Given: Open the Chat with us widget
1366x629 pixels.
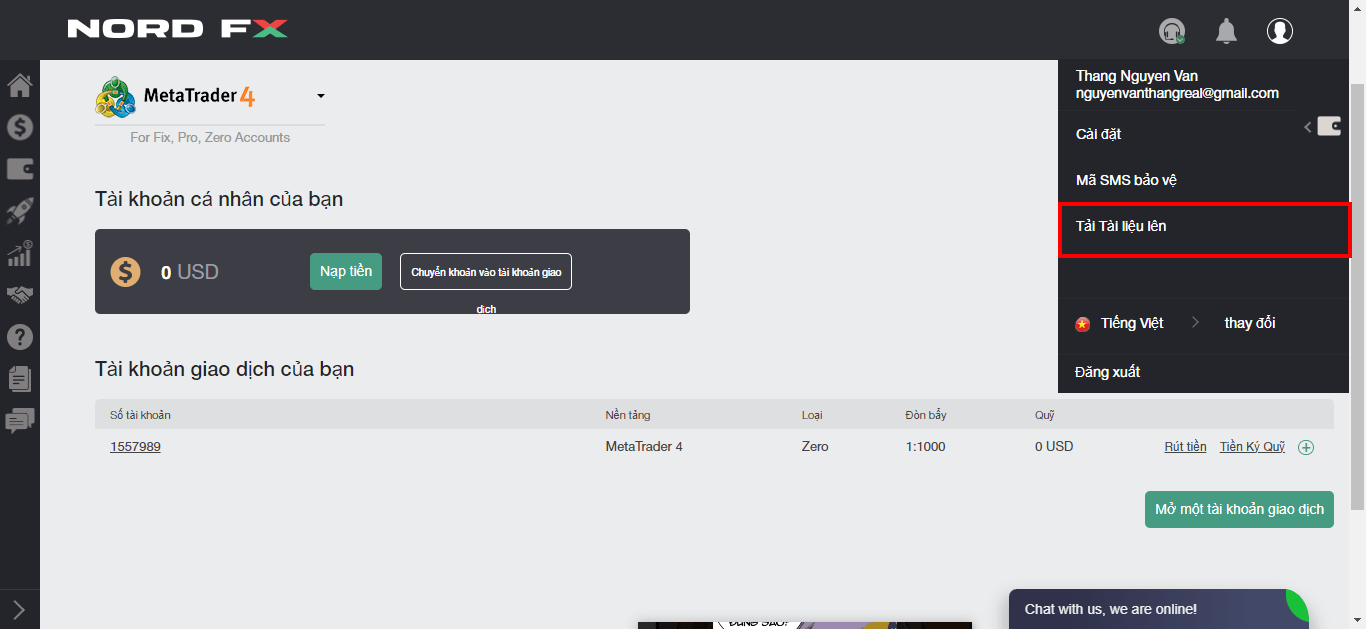Looking at the screenshot, I should pyautogui.click(x=1158, y=609).
